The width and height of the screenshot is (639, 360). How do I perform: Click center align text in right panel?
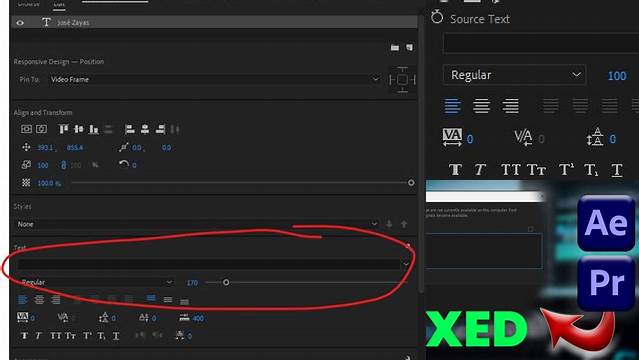point(481,106)
